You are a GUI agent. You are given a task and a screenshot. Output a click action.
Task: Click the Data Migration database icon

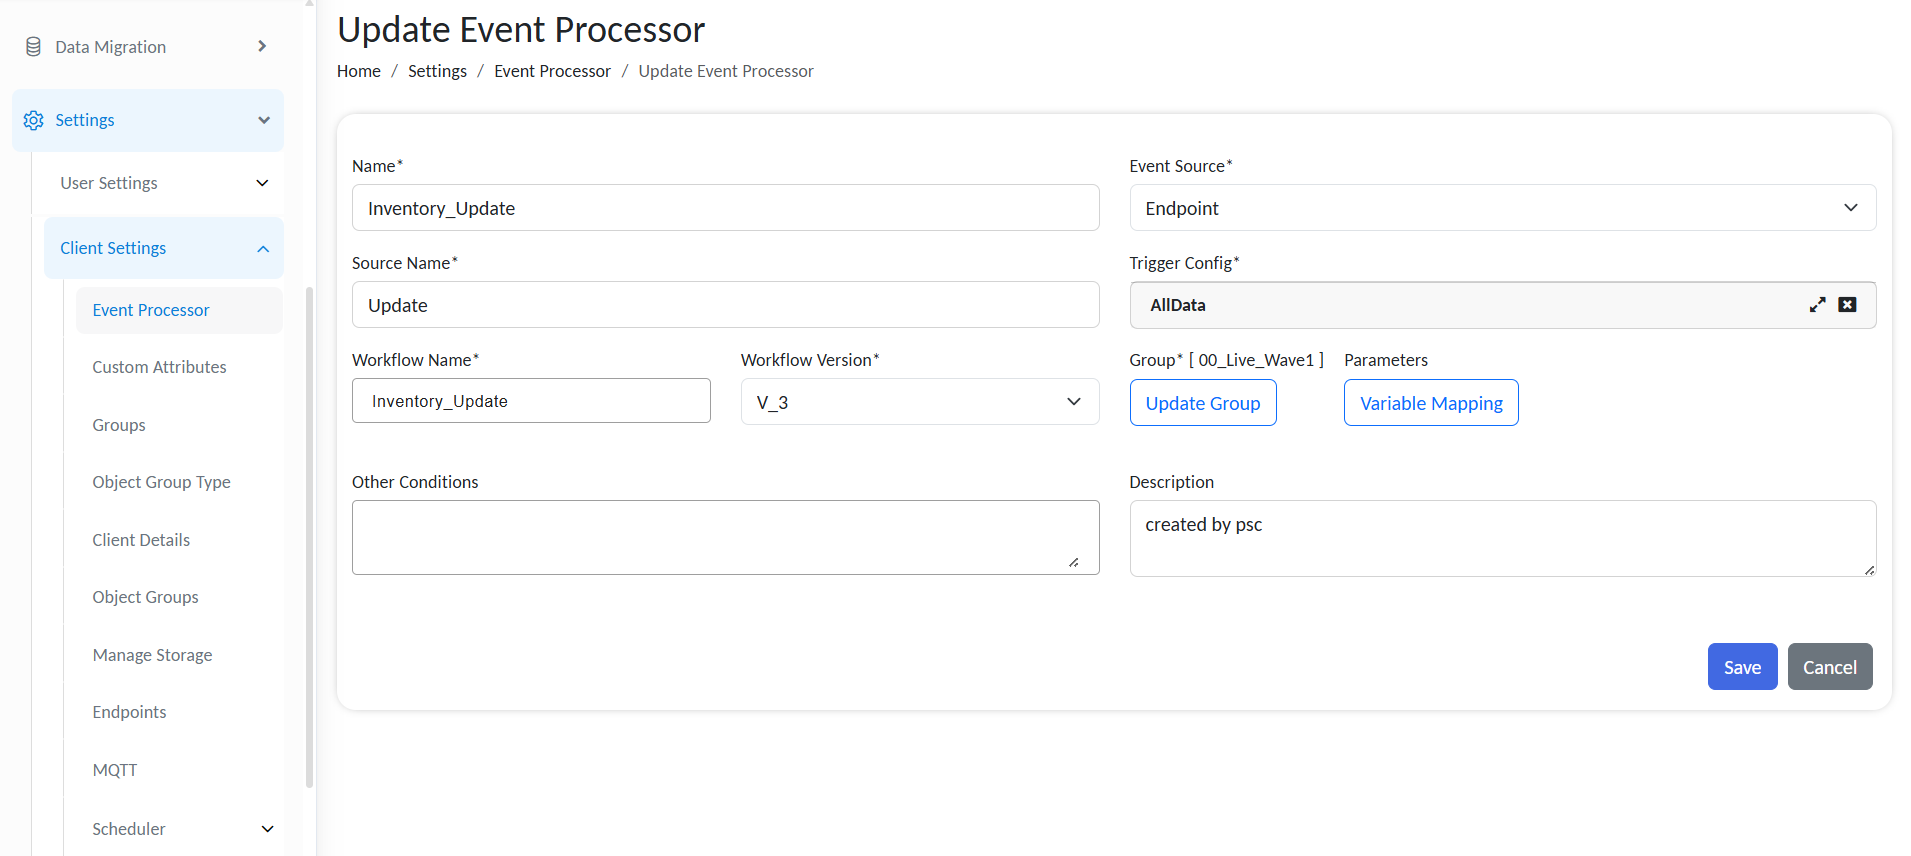(33, 47)
